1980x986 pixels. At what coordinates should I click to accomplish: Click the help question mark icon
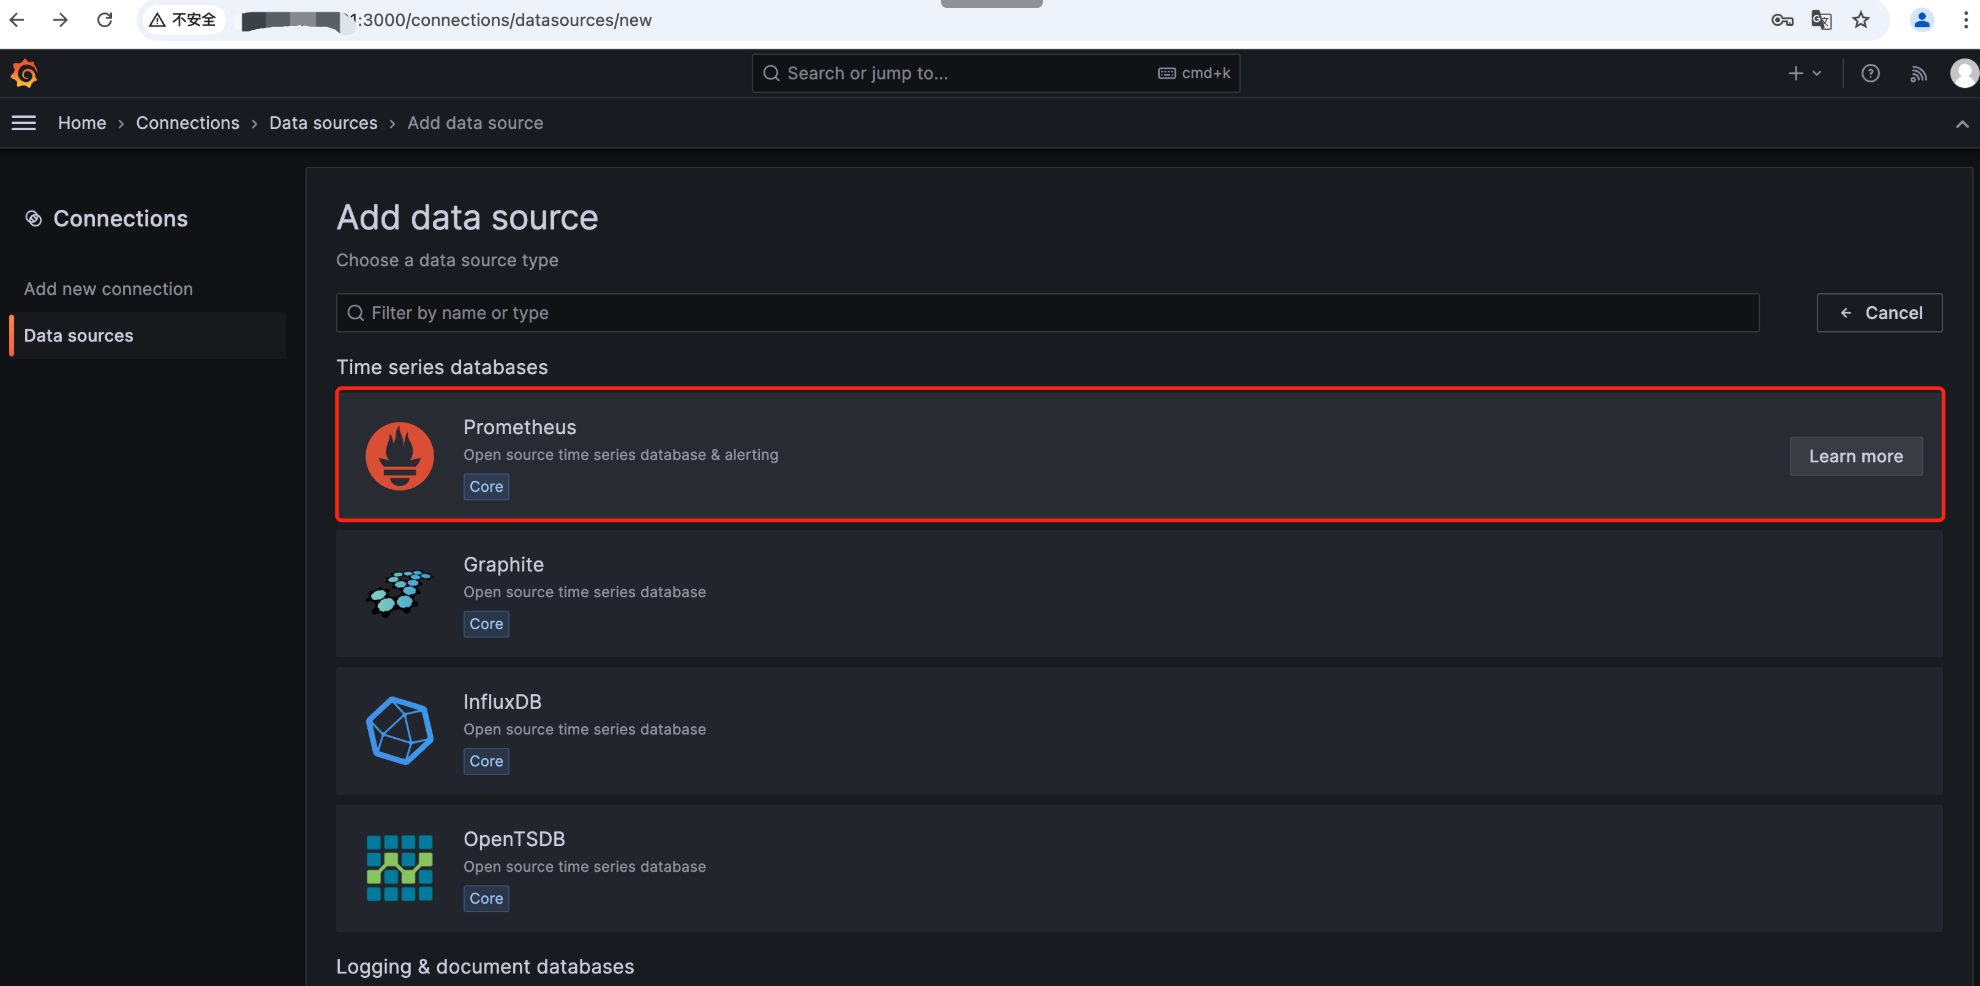pos(1870,73)
